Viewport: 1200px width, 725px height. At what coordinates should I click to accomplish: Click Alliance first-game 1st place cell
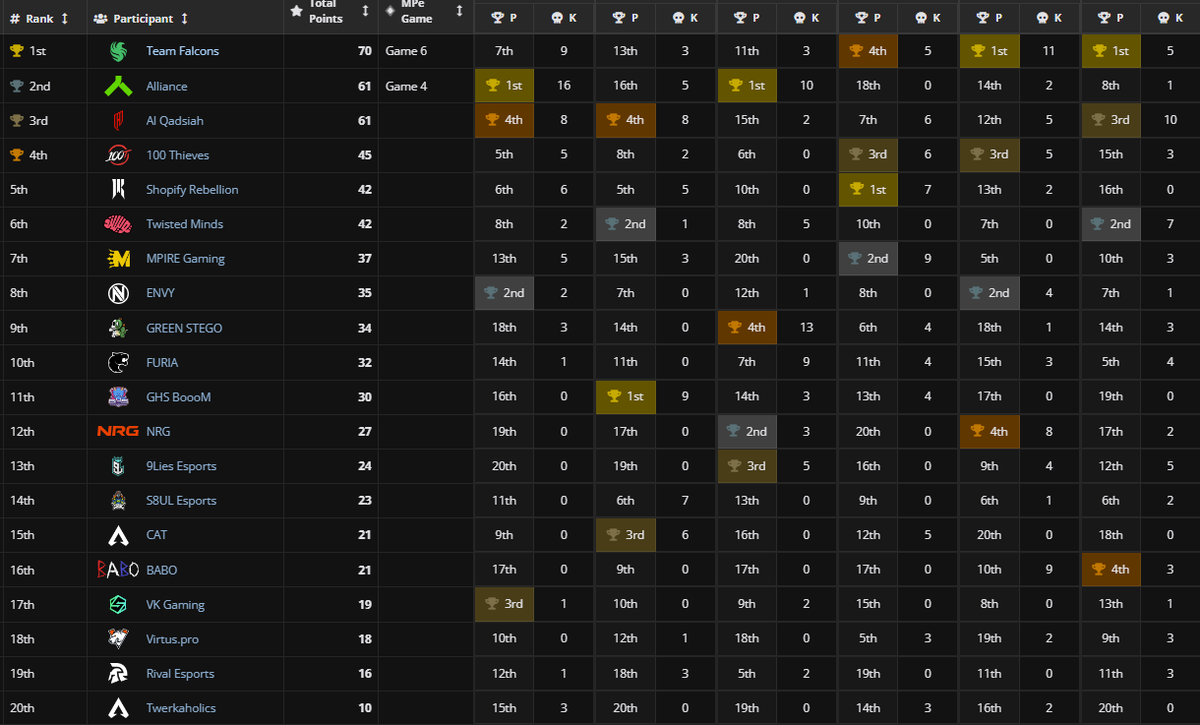click(x=504, y=86)
